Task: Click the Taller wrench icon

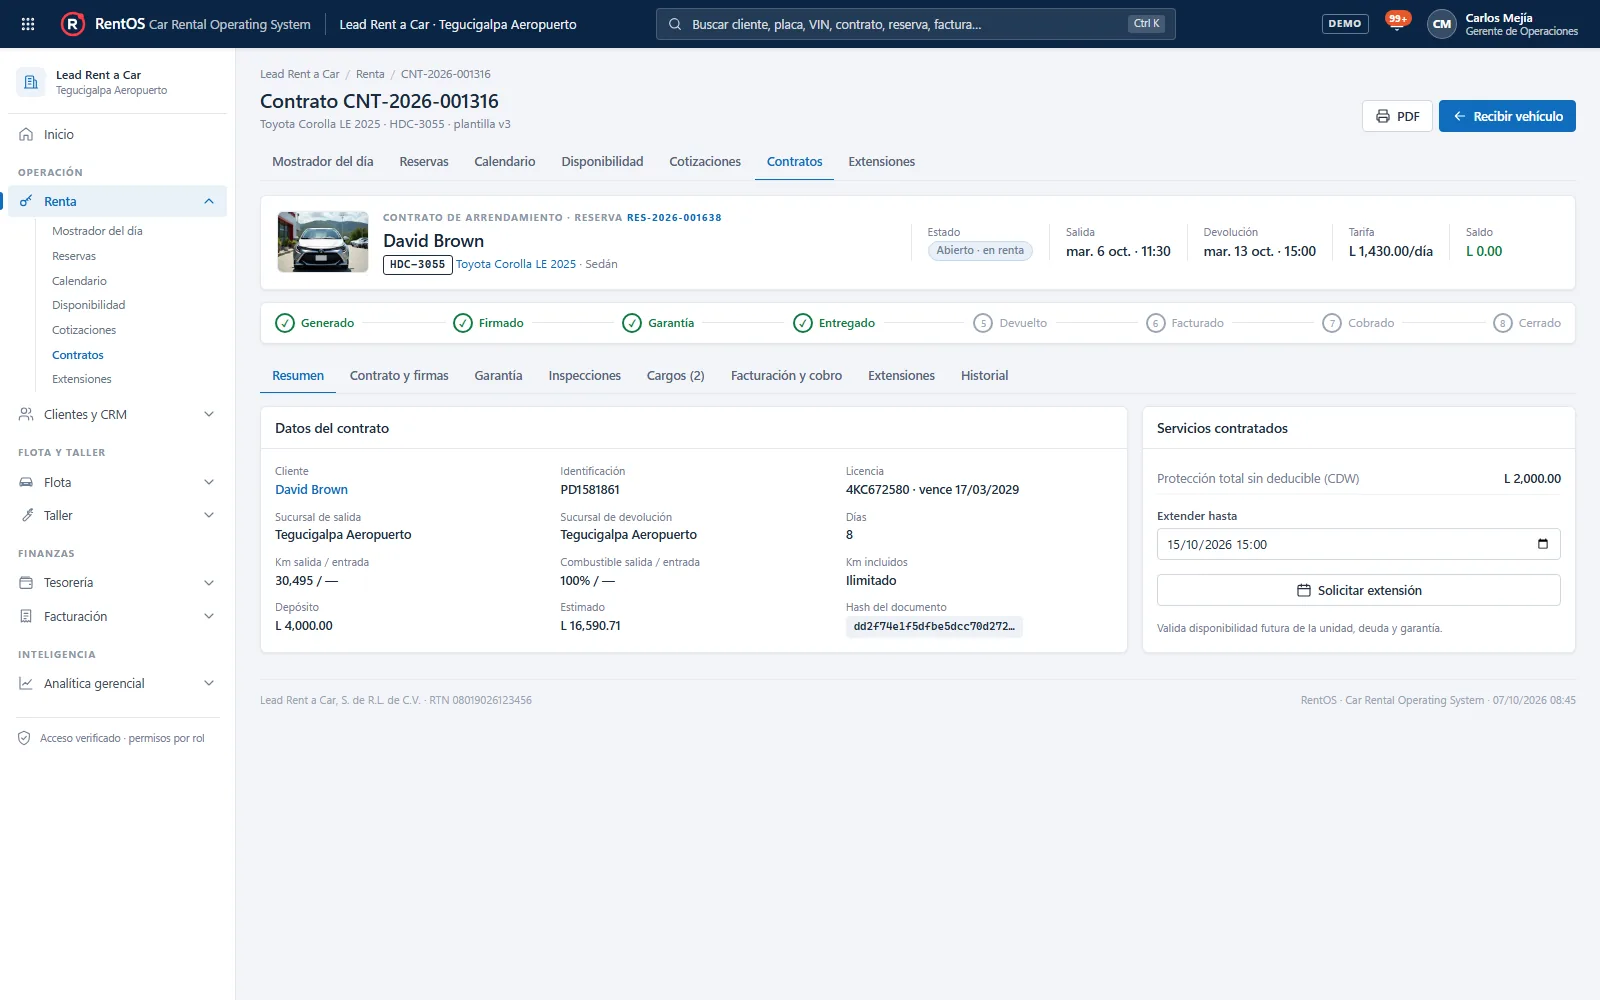Action: (26, 515)
